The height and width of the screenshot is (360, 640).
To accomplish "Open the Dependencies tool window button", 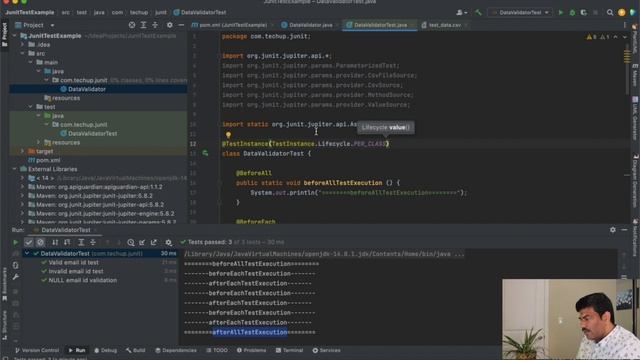I will click(176, 351).
